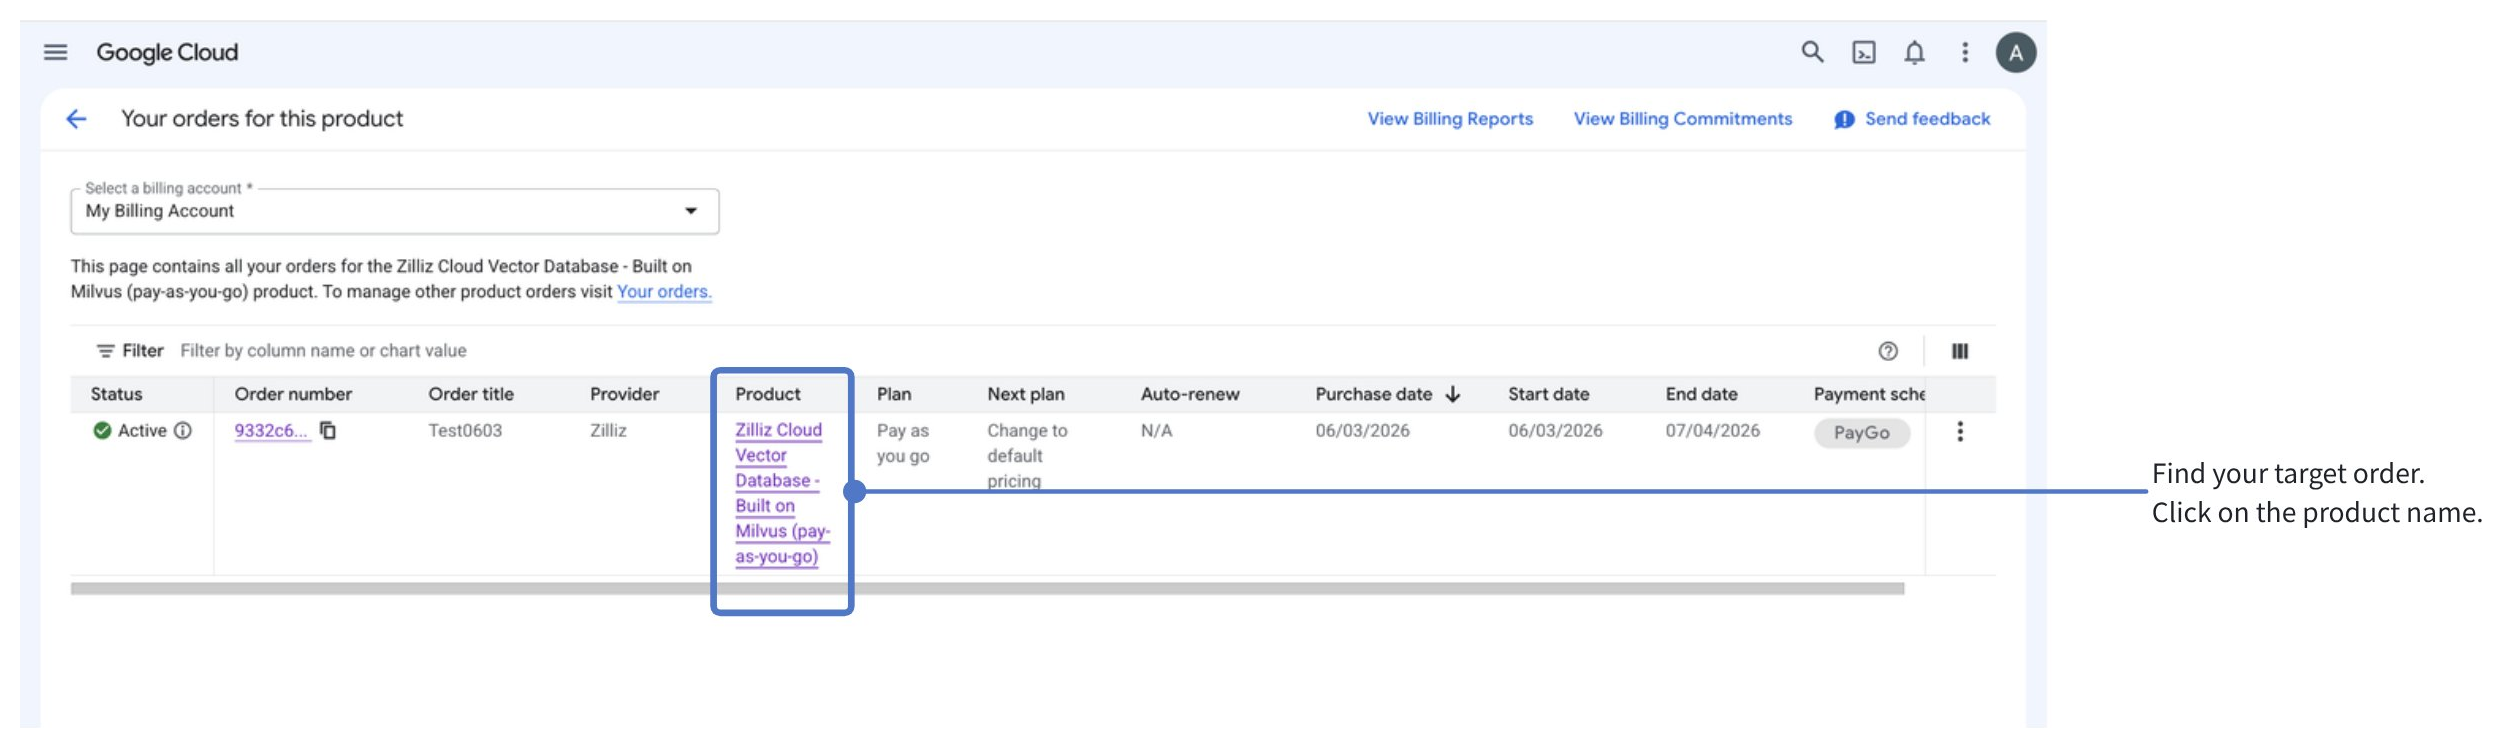Viewport: 2502px width, 748px height.
Task: Sort by the Start date column header
Action: [1548, 394]
